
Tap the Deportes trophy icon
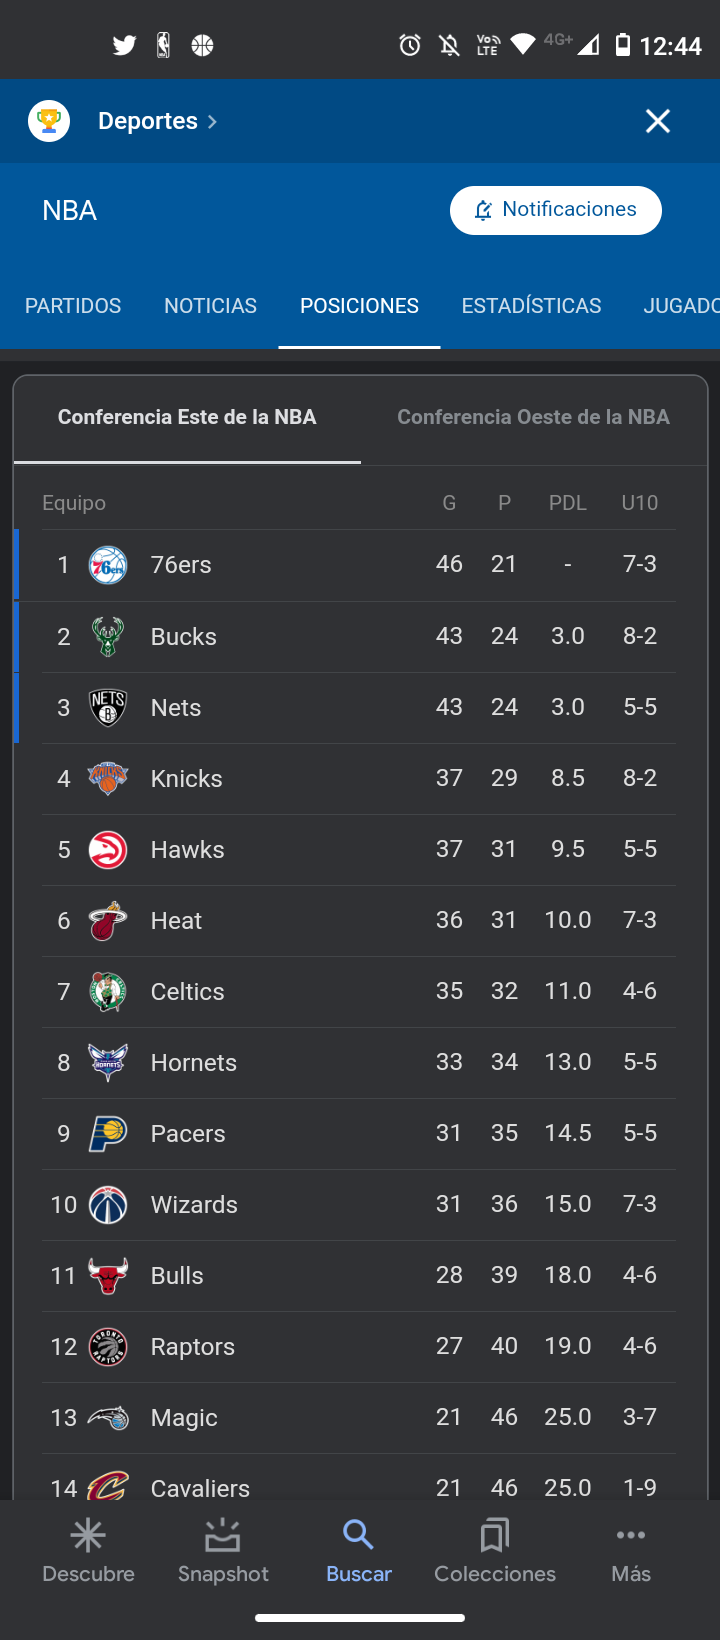[49, 121]
